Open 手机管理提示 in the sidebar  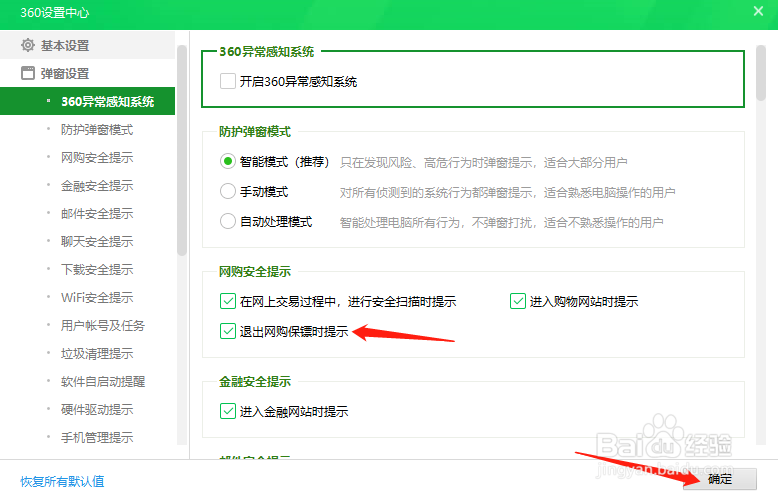pos(97,437)
